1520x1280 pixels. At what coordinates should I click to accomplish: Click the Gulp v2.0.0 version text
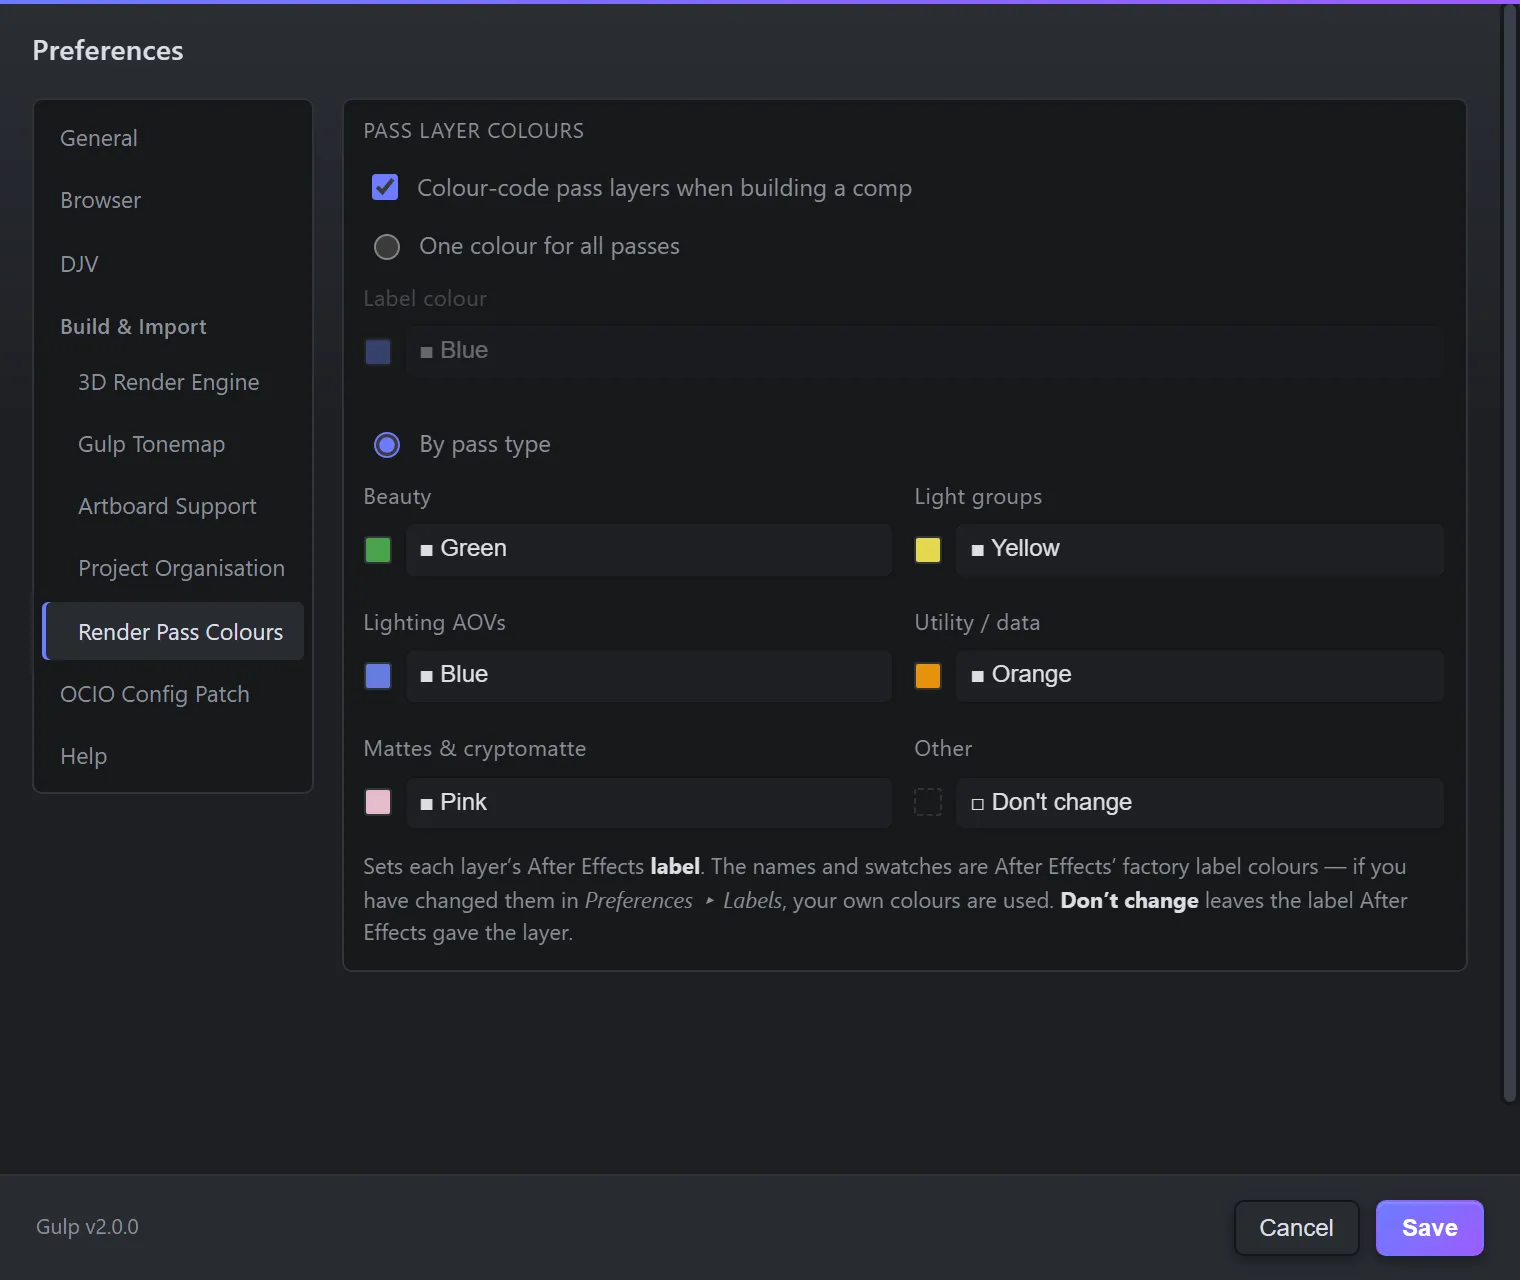coord(87,1227)
